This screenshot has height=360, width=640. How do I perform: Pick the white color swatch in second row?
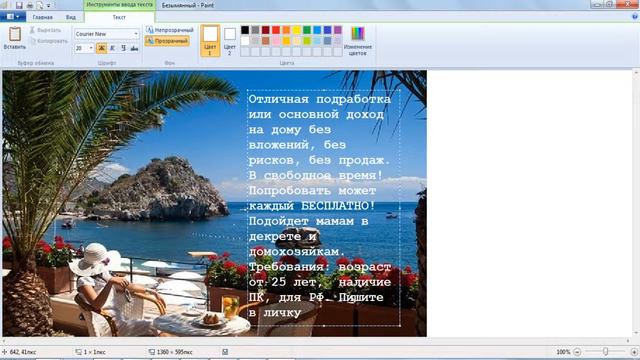point(245,41)
